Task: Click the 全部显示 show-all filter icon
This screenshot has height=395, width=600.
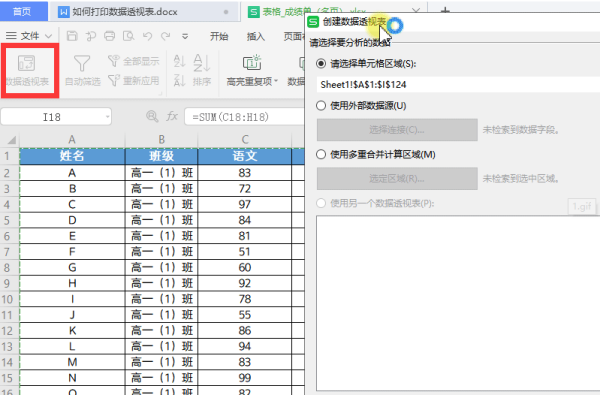Action: point(114,60)
